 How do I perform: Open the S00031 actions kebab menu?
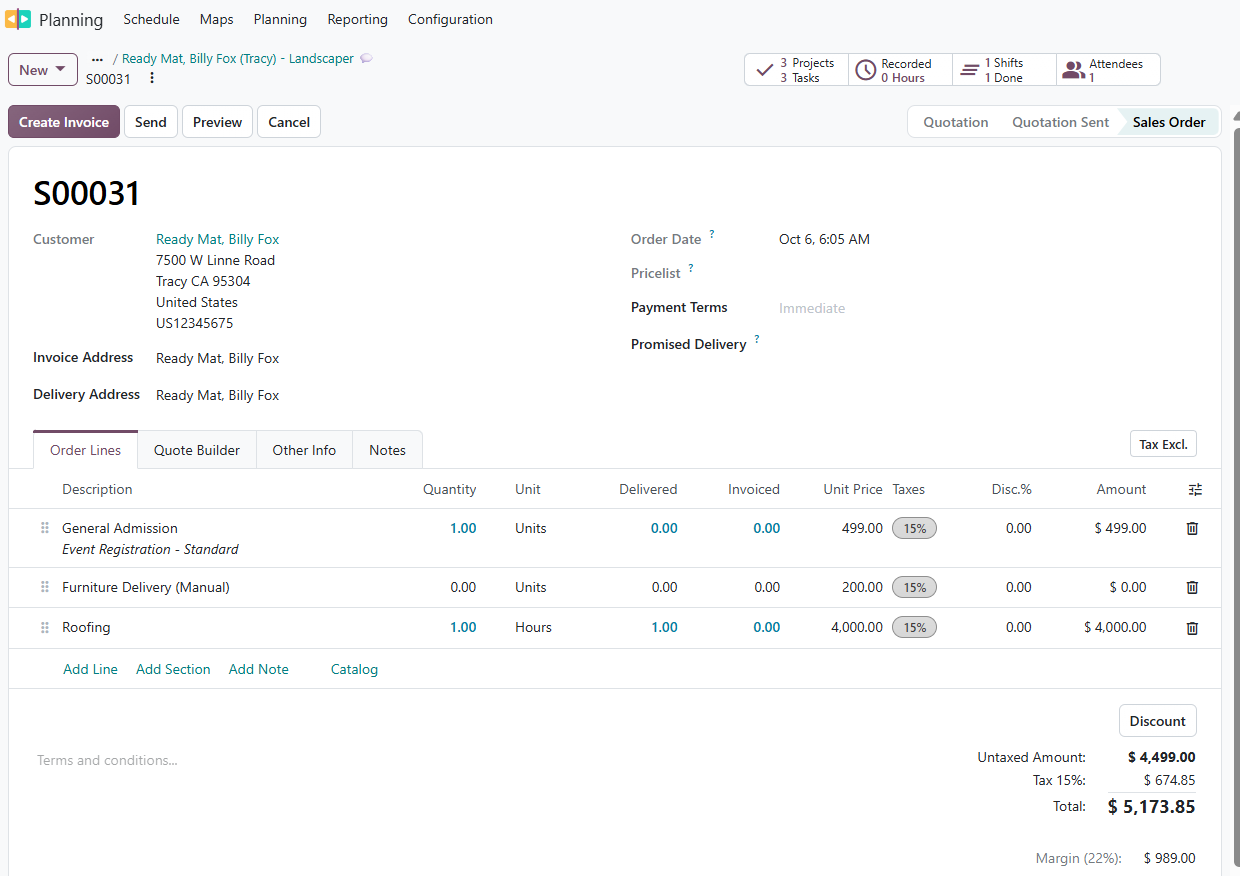click(x=152, y=78)
